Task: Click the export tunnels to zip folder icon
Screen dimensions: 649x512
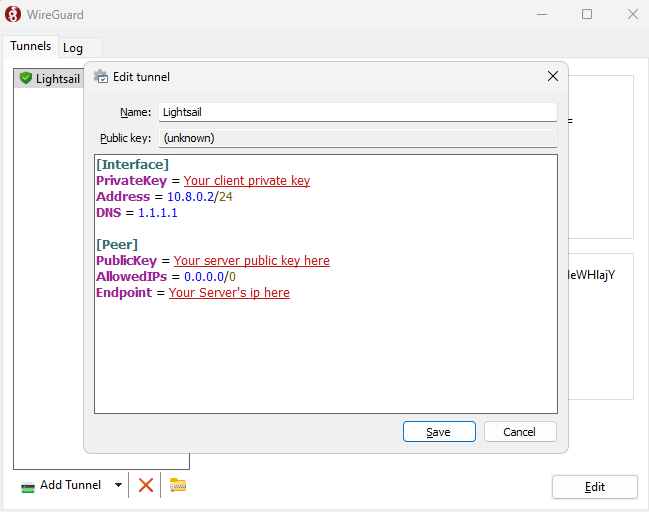Action: click(x=178, y=485)
